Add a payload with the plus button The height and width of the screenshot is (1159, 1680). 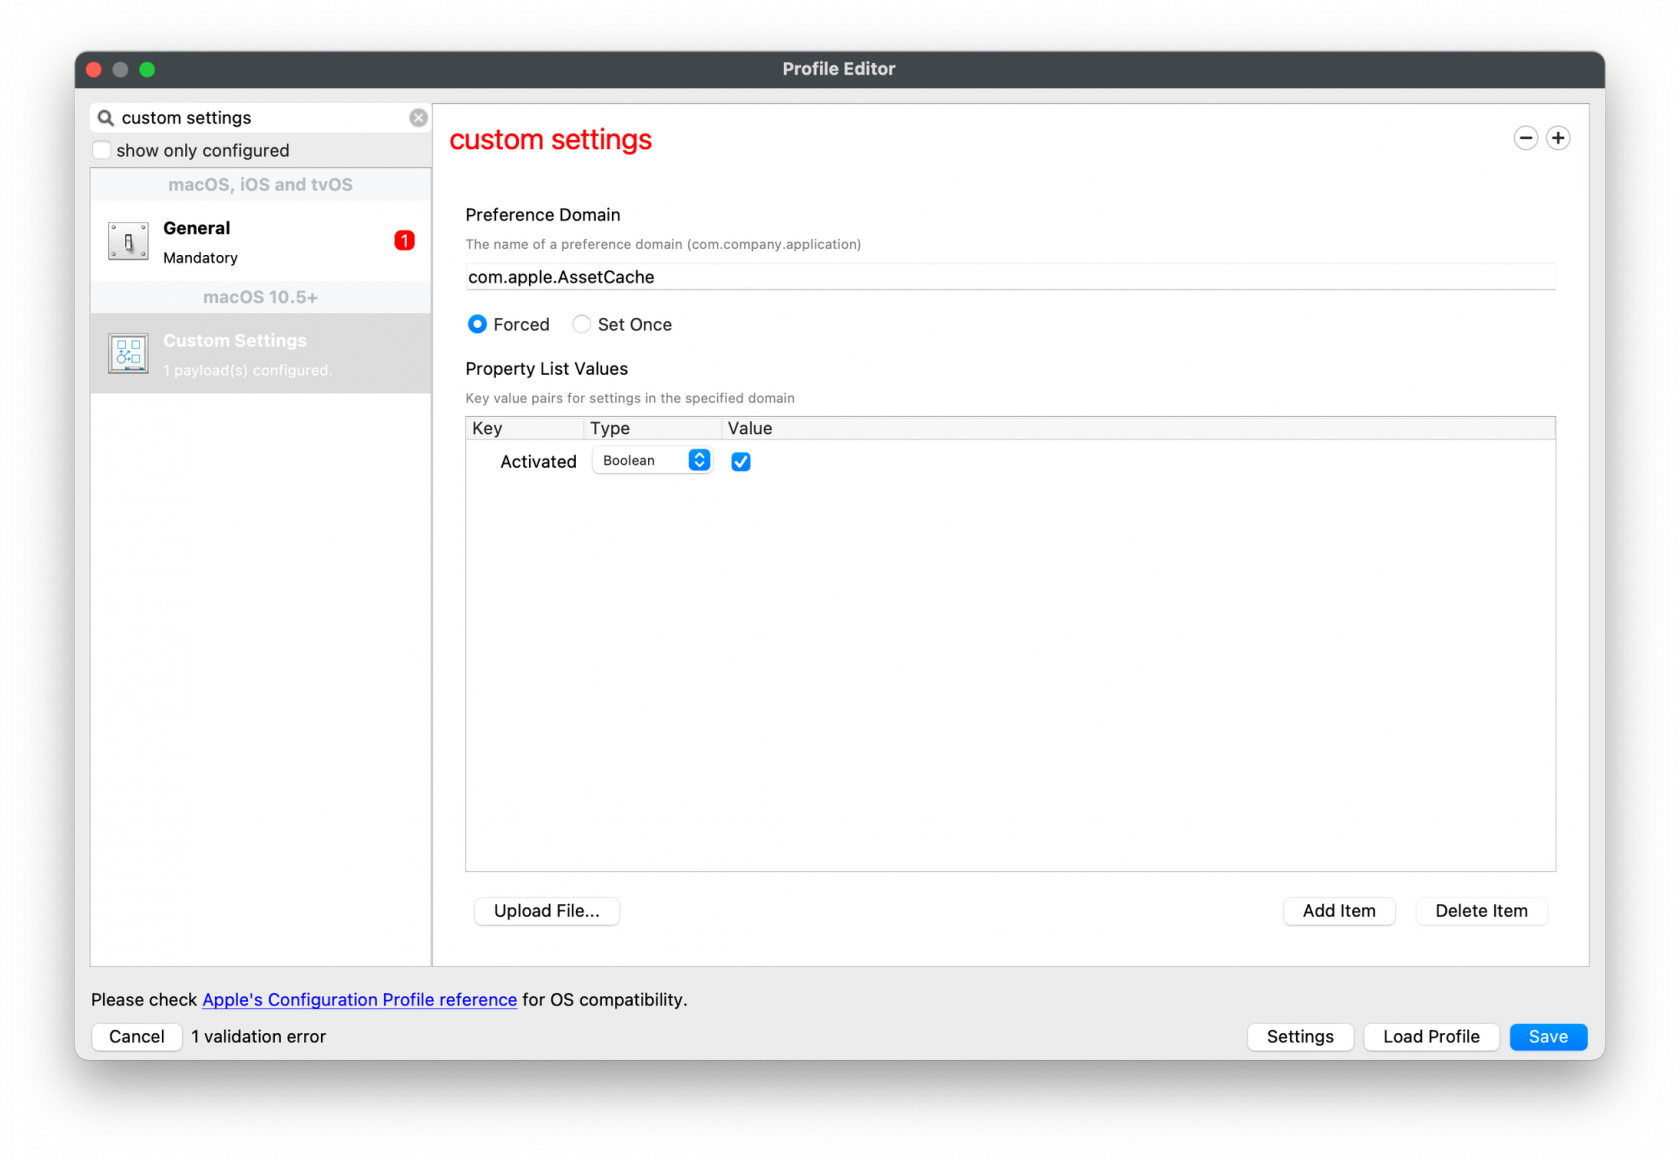click(x=1558, y=138)
